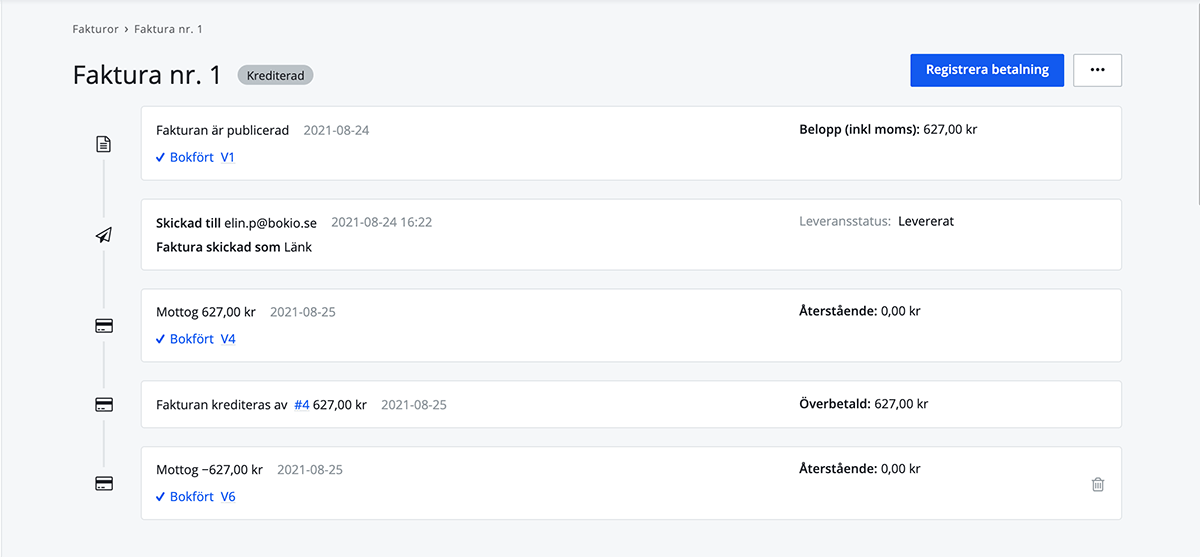This screenshot has width=1200, height=557.
Task: Go back to Fakturor in breadcrumb
Action: pyautogui.click(x=96, y=29)
